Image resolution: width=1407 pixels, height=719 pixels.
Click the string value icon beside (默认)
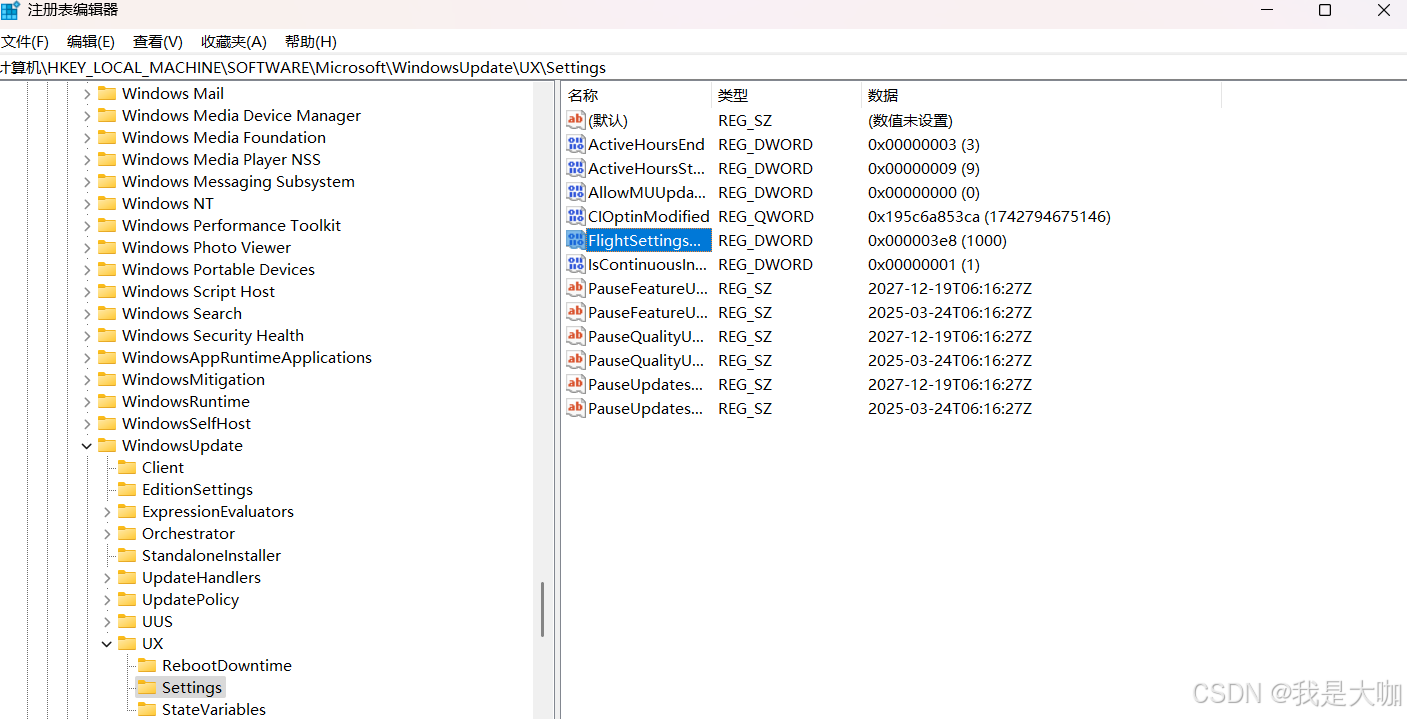point(575,120)
